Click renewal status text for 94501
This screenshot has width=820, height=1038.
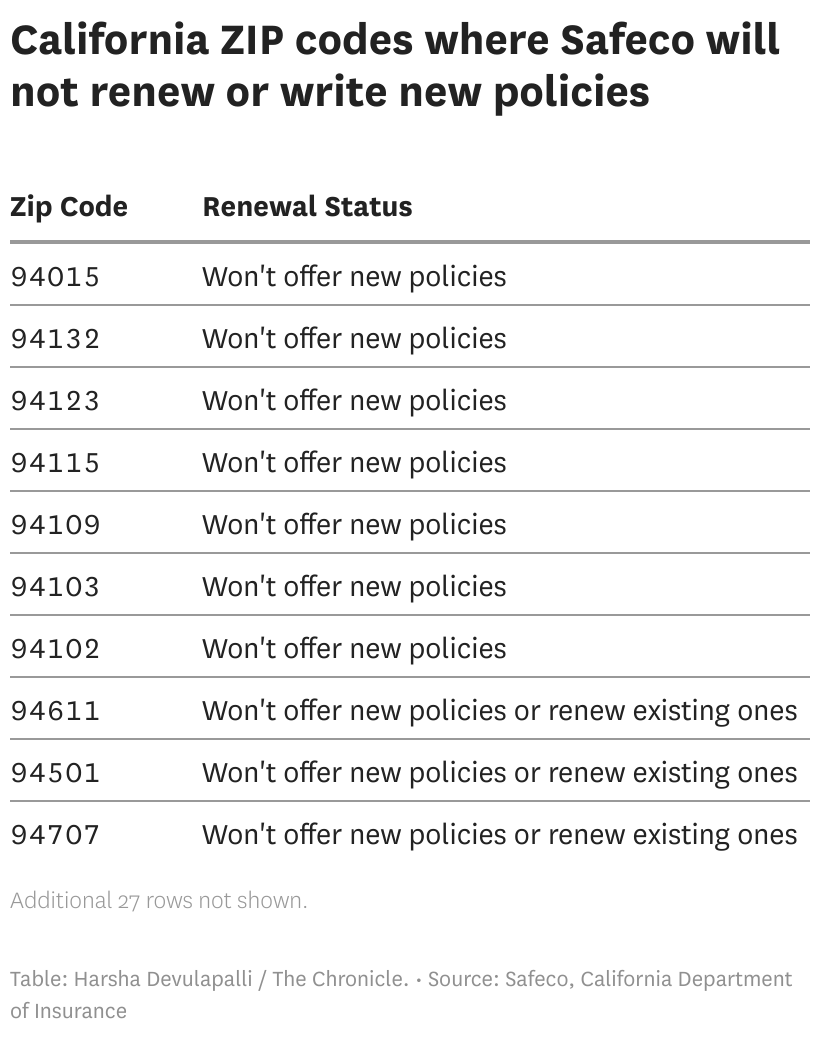(499, 772)
